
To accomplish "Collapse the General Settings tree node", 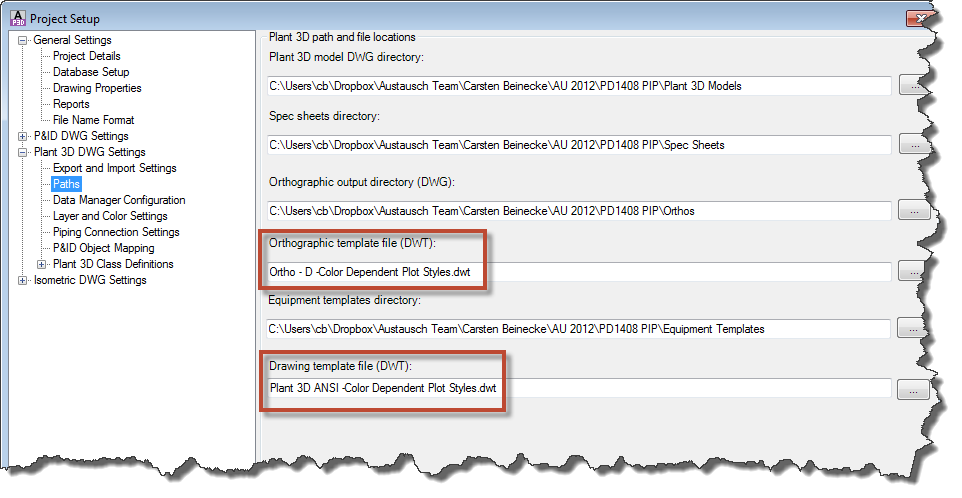I will [23, 40].
